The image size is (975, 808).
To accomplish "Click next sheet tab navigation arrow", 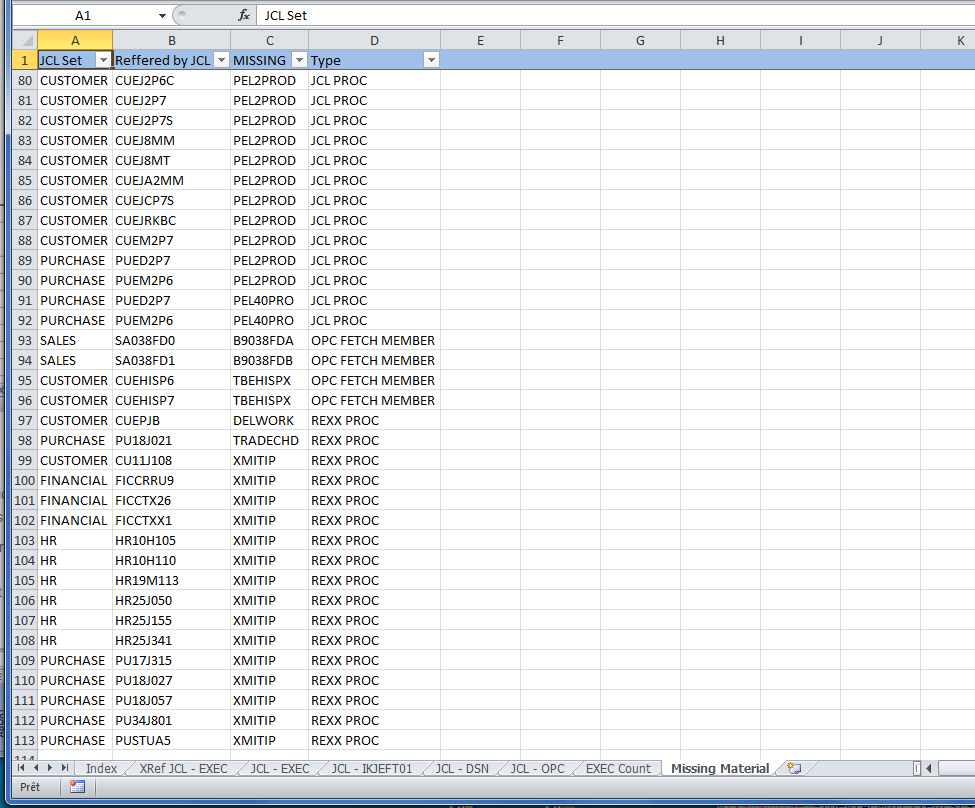I will [x=51, y=768].
